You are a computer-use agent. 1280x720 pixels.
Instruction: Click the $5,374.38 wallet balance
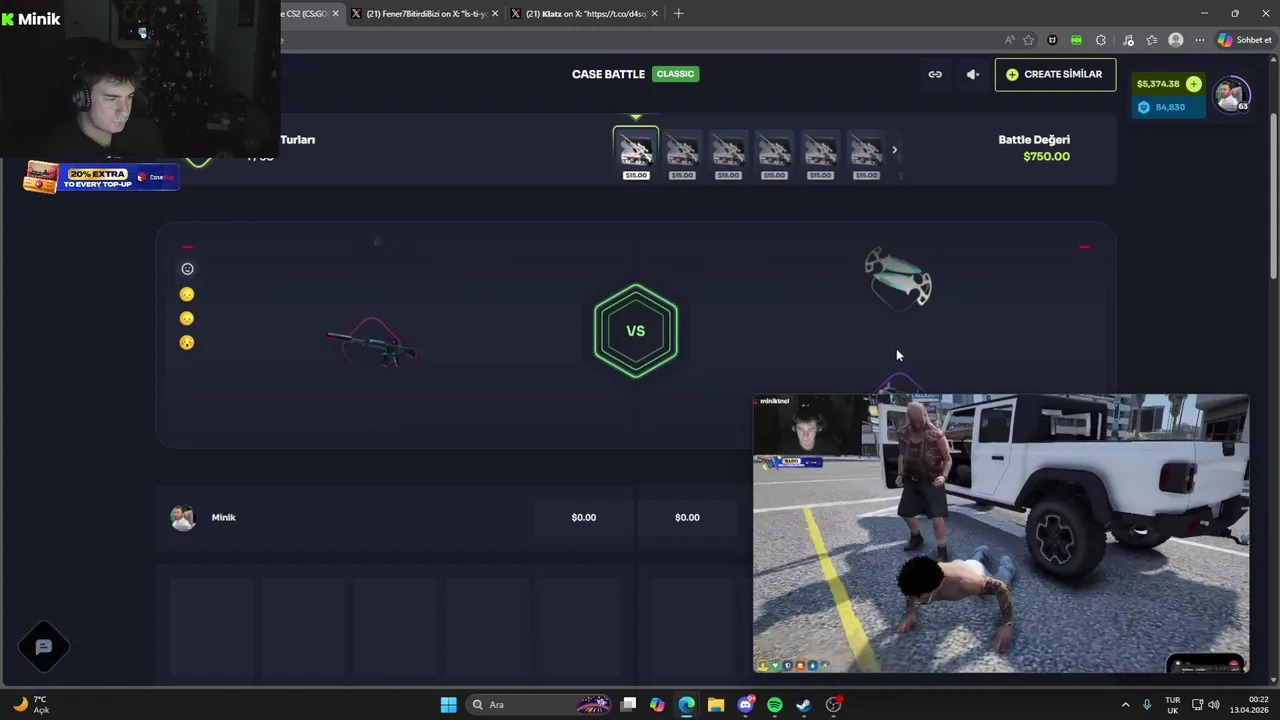click(x=1158, y=84)
